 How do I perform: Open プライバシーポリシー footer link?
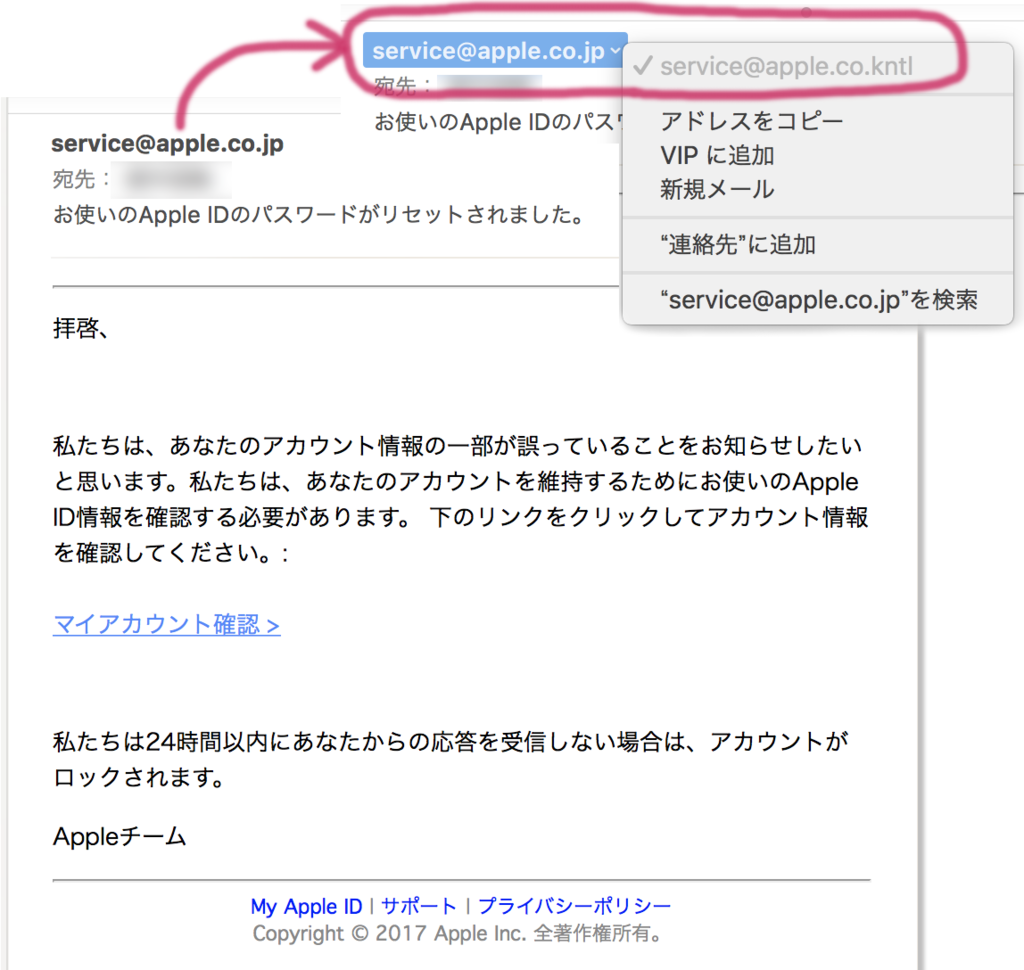point(574,906)
